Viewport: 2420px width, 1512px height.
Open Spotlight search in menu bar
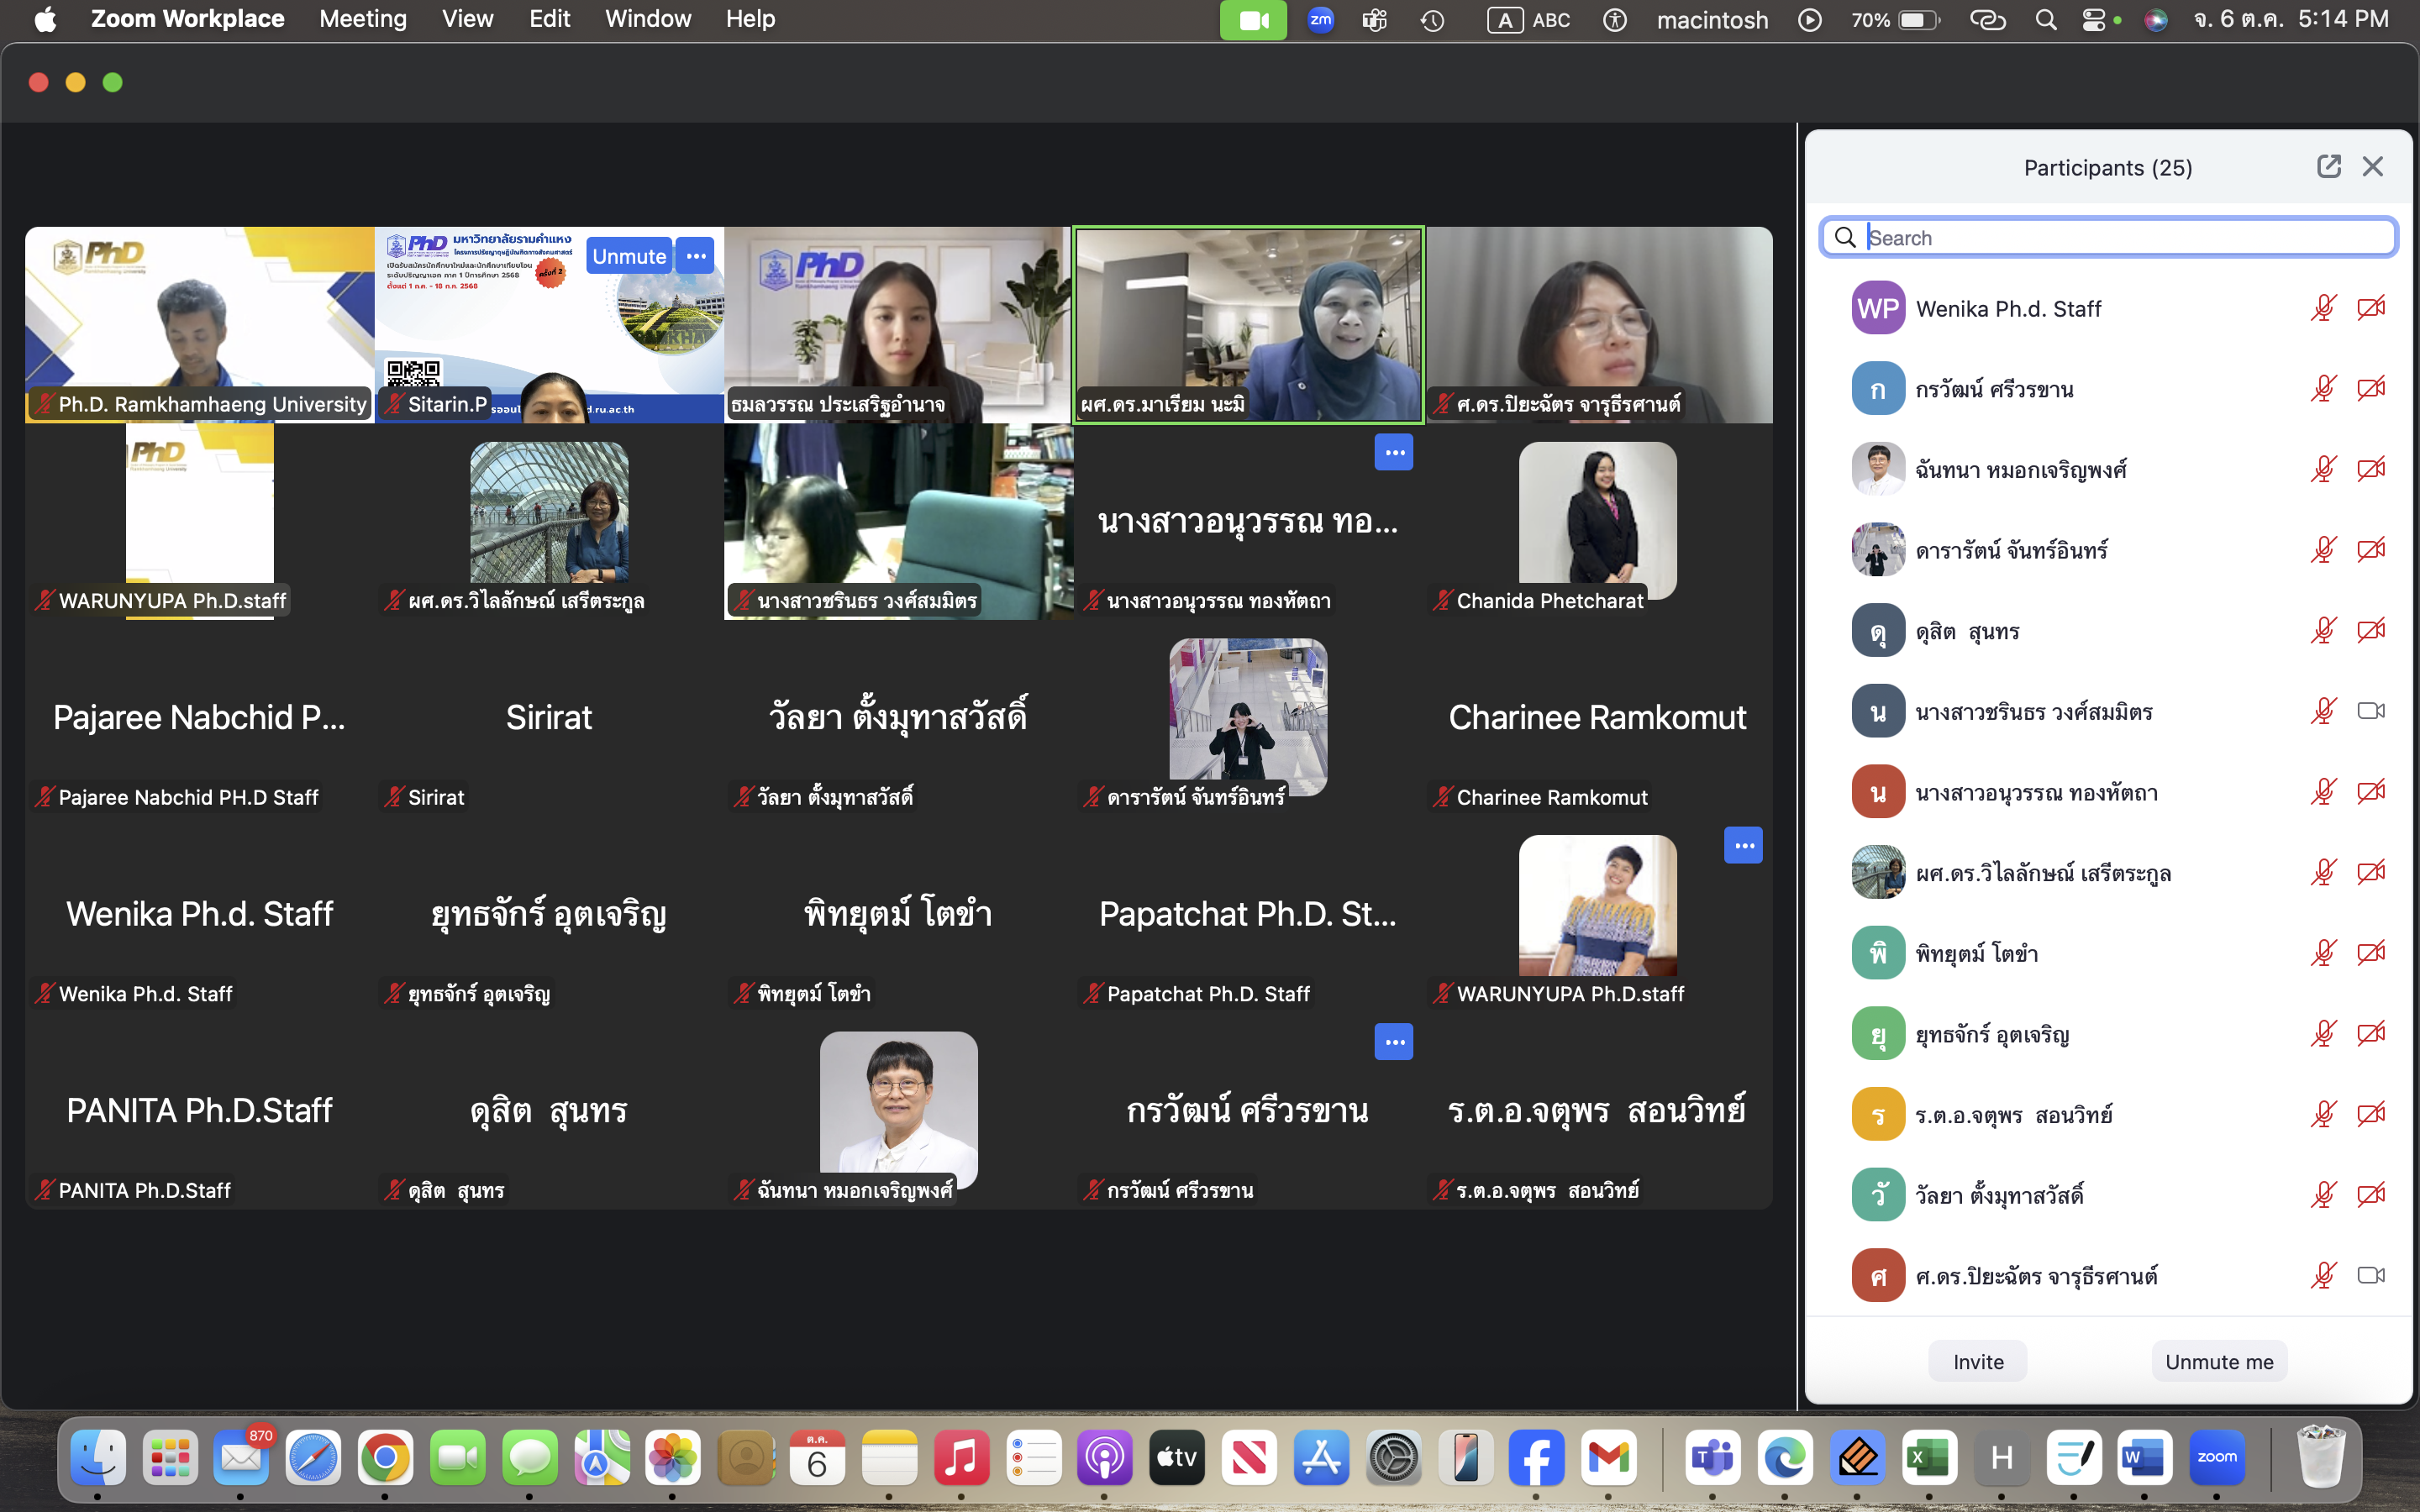[x=2045, y=20]
